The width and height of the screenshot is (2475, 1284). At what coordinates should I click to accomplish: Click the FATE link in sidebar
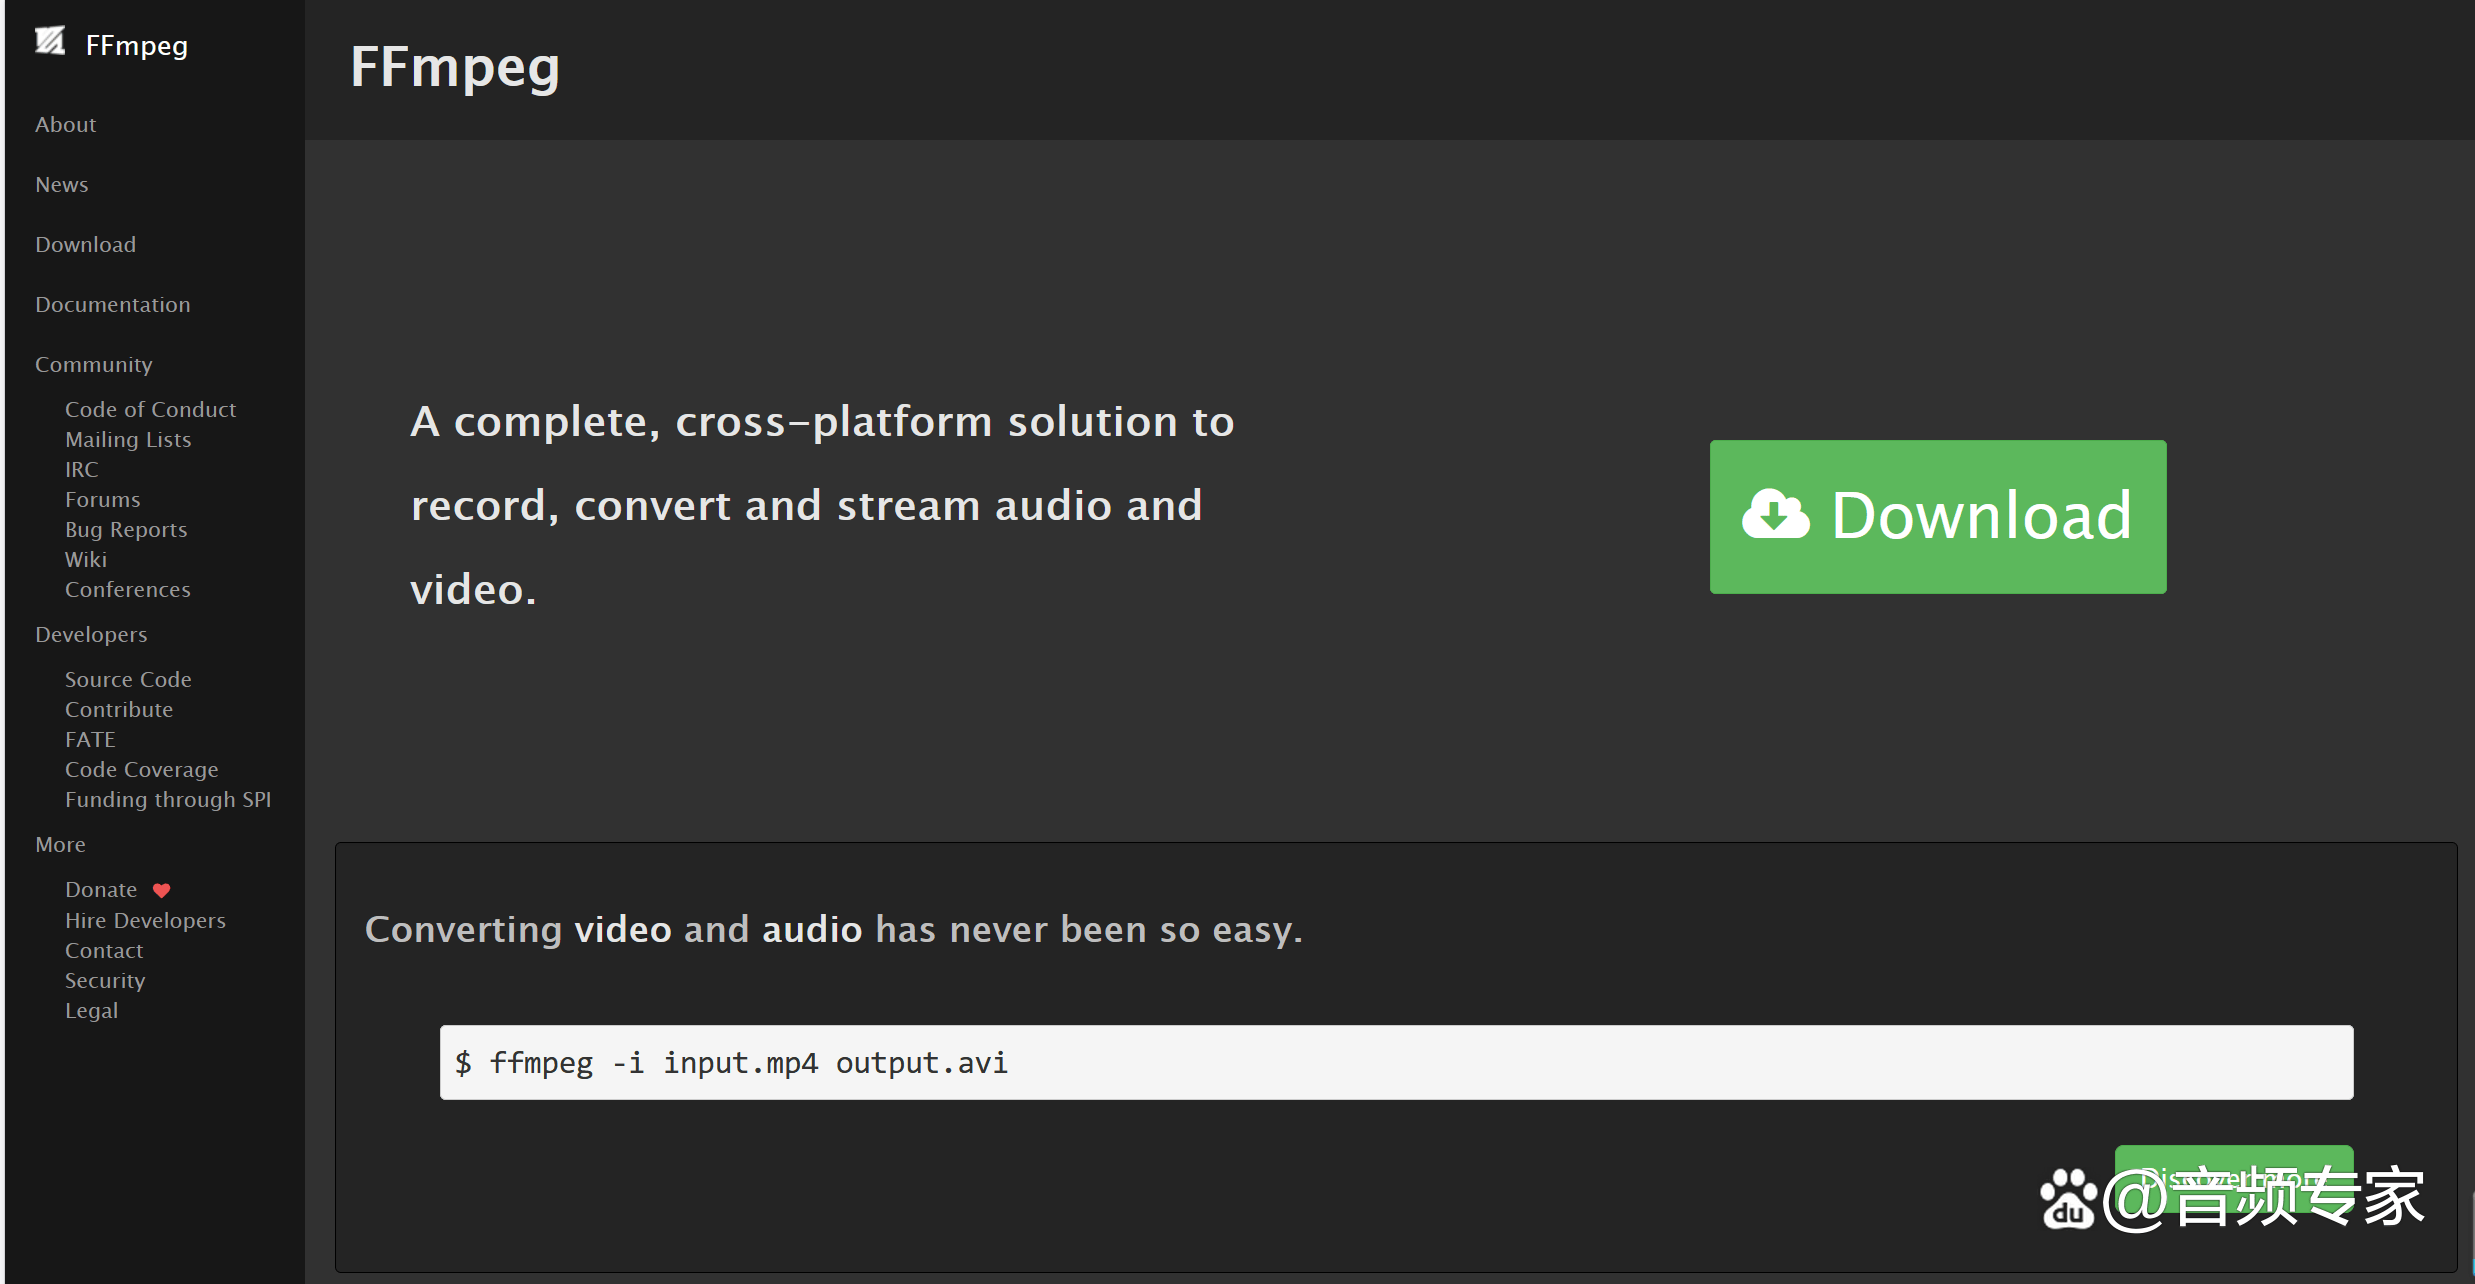(x=90, y=740)
